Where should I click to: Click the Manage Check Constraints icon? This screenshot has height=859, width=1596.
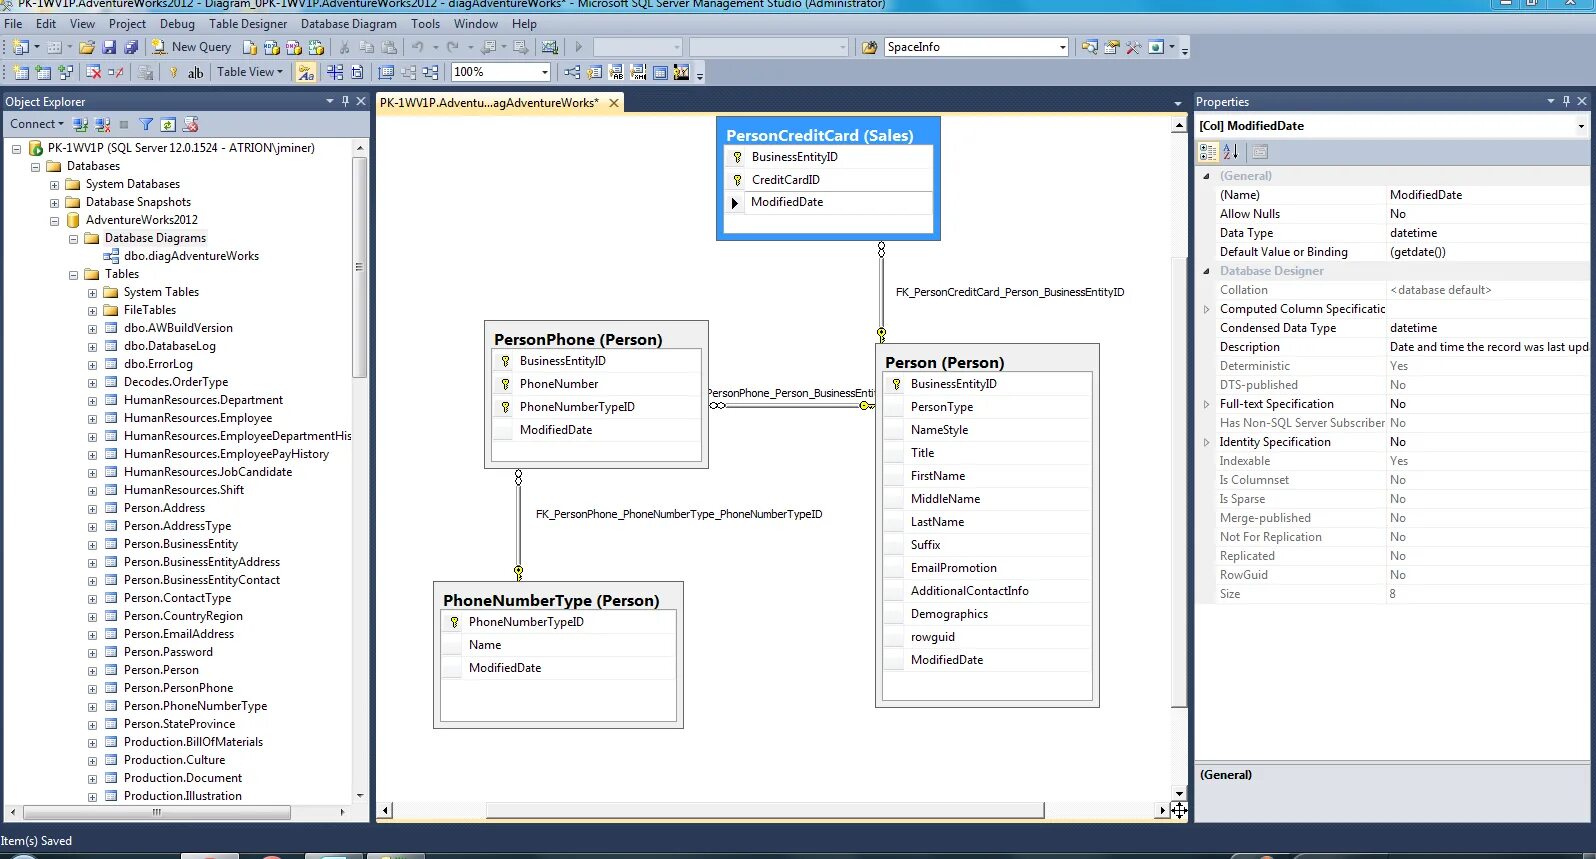coord(660,72)
